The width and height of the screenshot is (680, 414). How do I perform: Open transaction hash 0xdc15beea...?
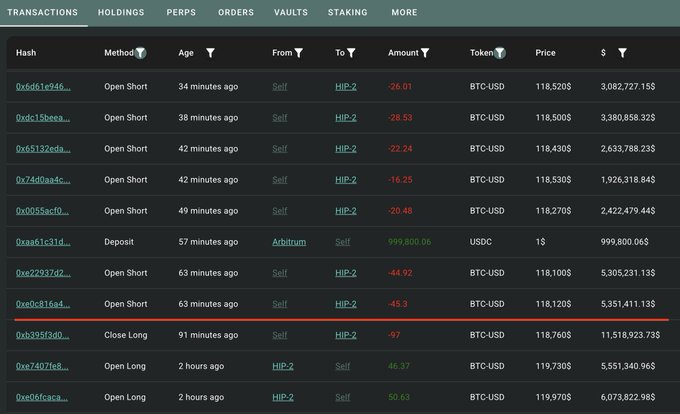43,118
